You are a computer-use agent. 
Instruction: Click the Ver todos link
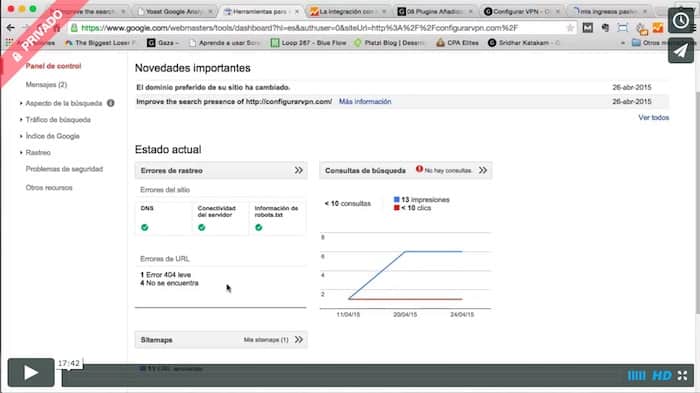pyautogui.click(x=654, y=117)
